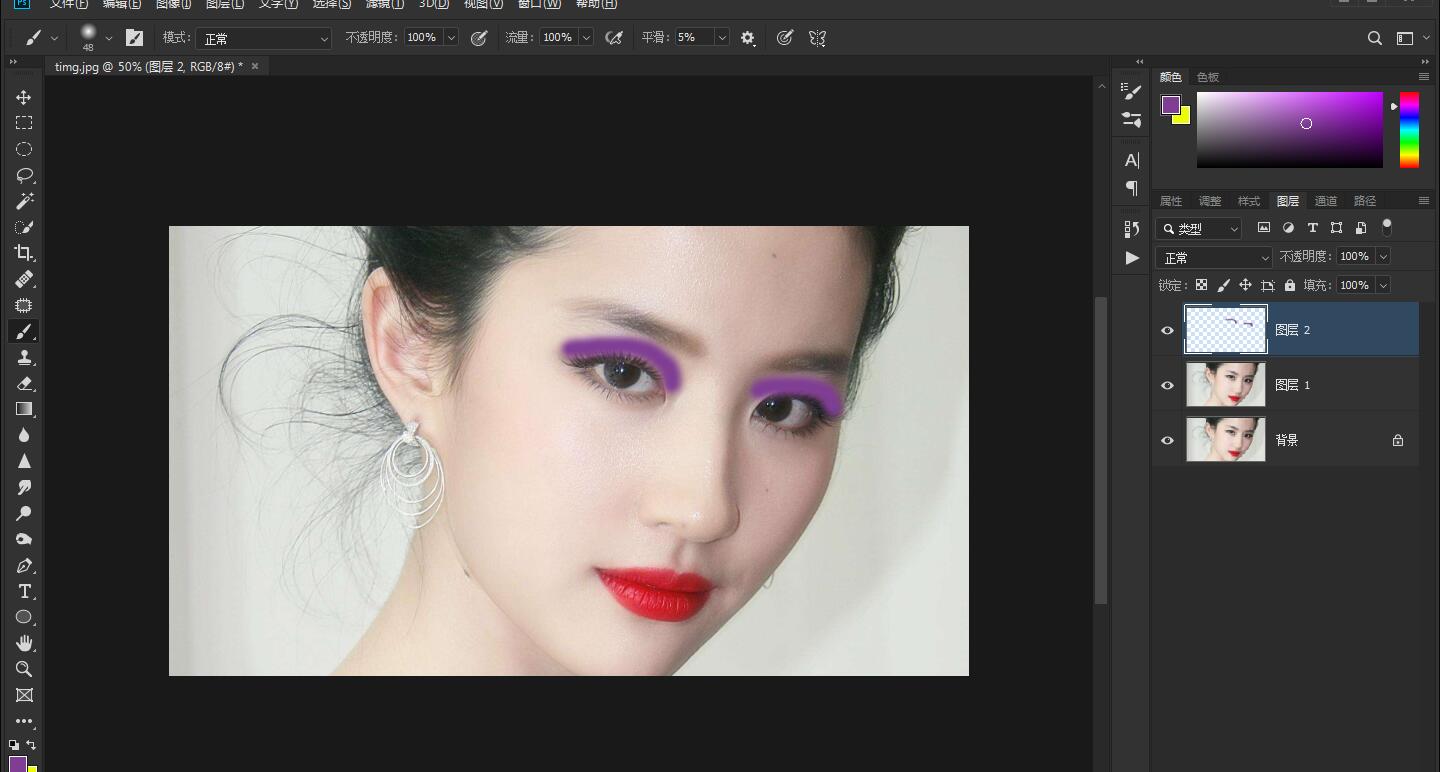Hide the 背景 layer
The image size is (1440, 772).
1167,439
